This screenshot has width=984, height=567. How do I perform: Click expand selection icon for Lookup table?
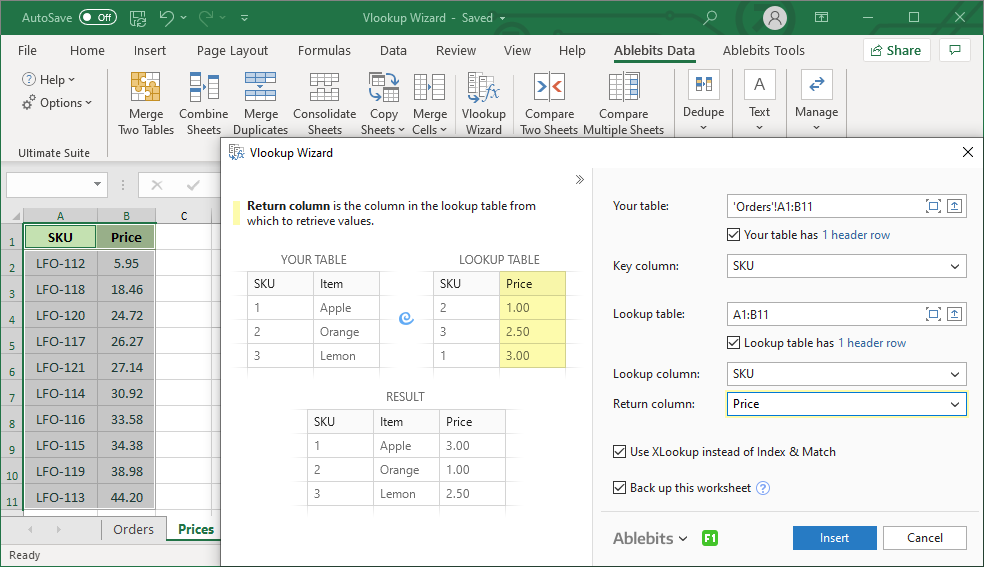coord(933,314)
